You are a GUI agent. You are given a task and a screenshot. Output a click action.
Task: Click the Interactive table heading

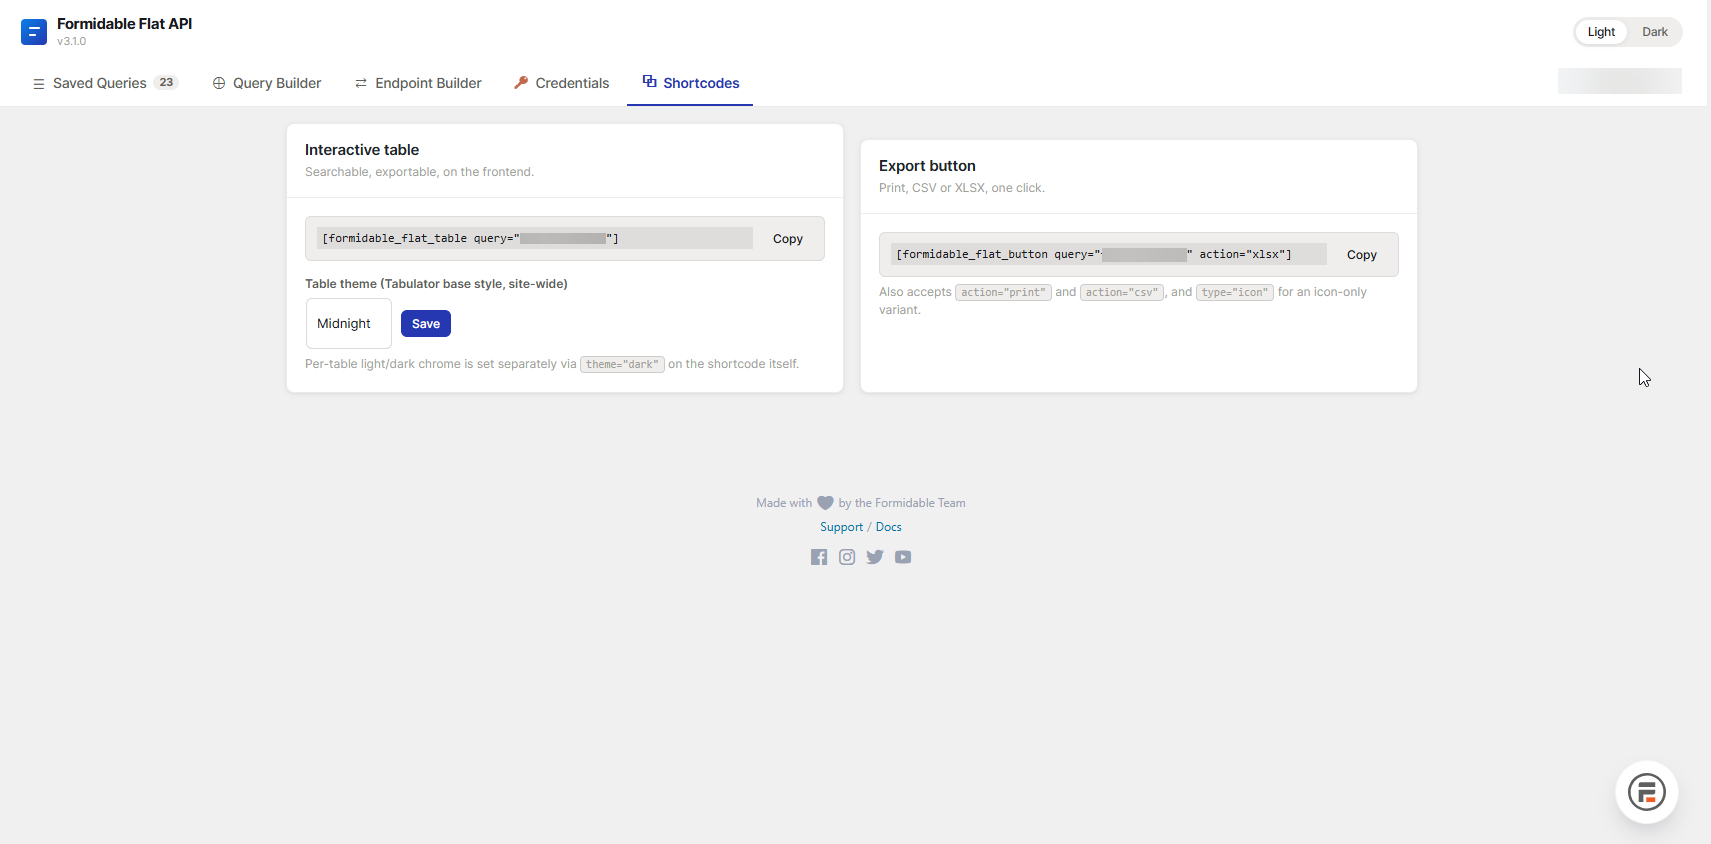click(362, 150)
